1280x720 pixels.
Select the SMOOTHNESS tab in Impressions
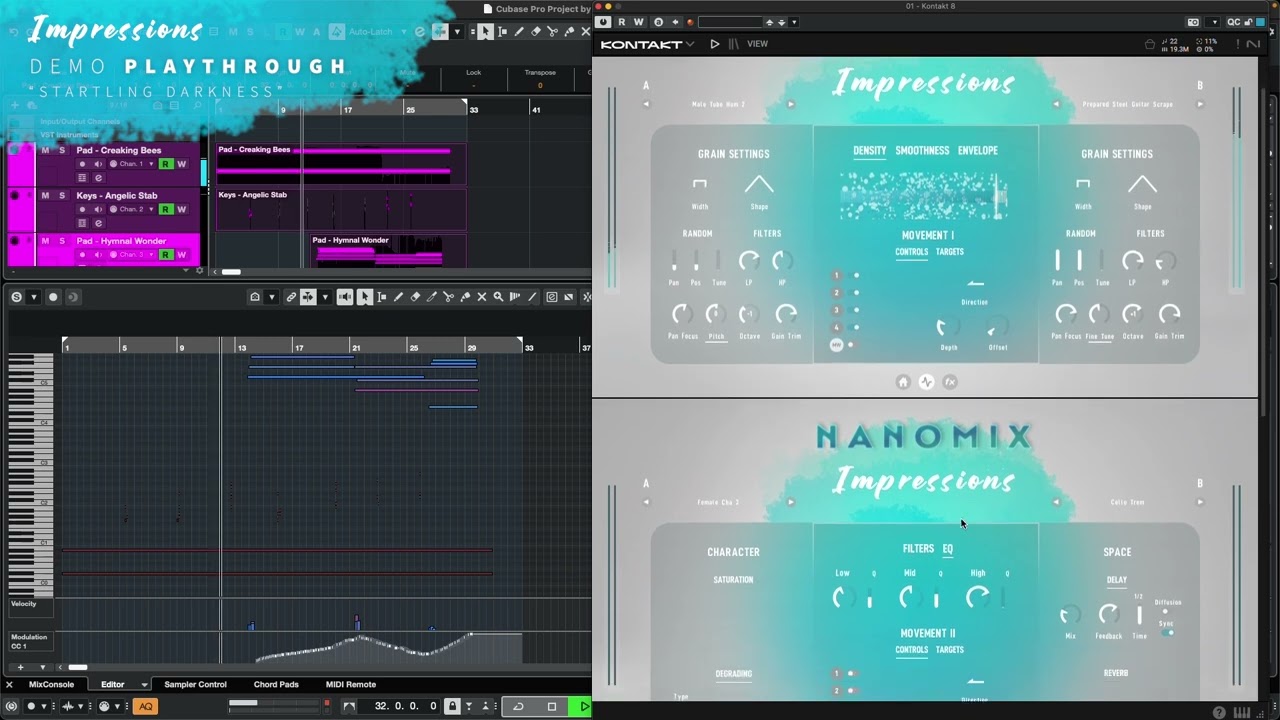(922, 151)
